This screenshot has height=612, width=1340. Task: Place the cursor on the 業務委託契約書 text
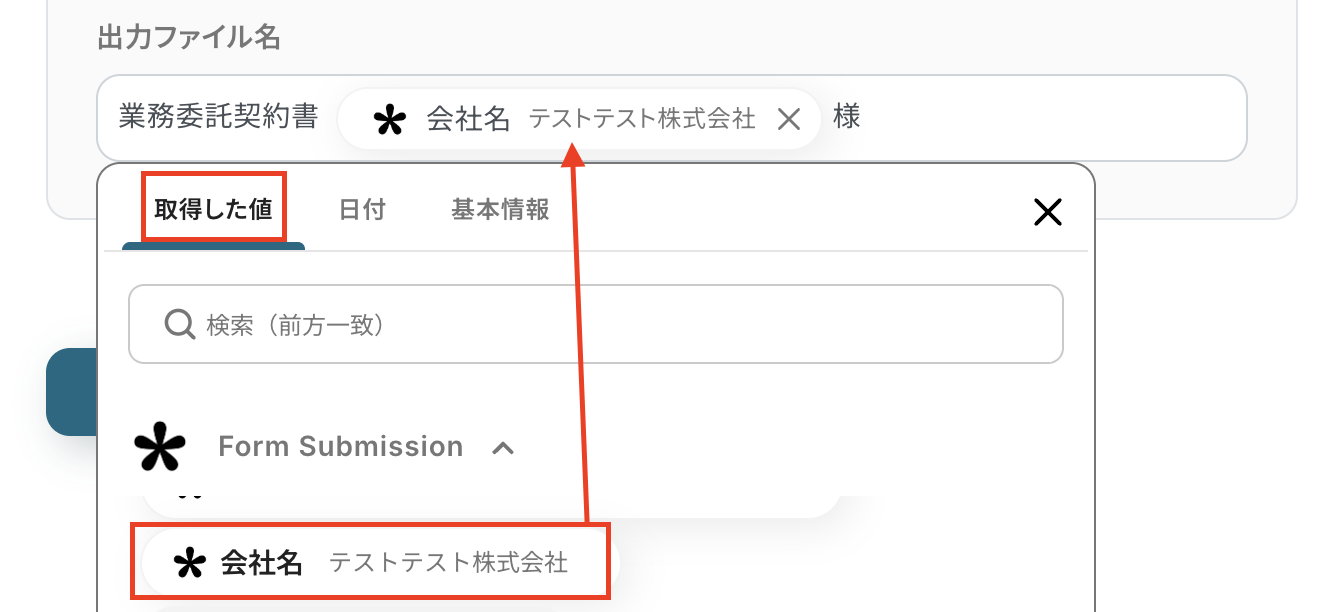pos(218,118)
